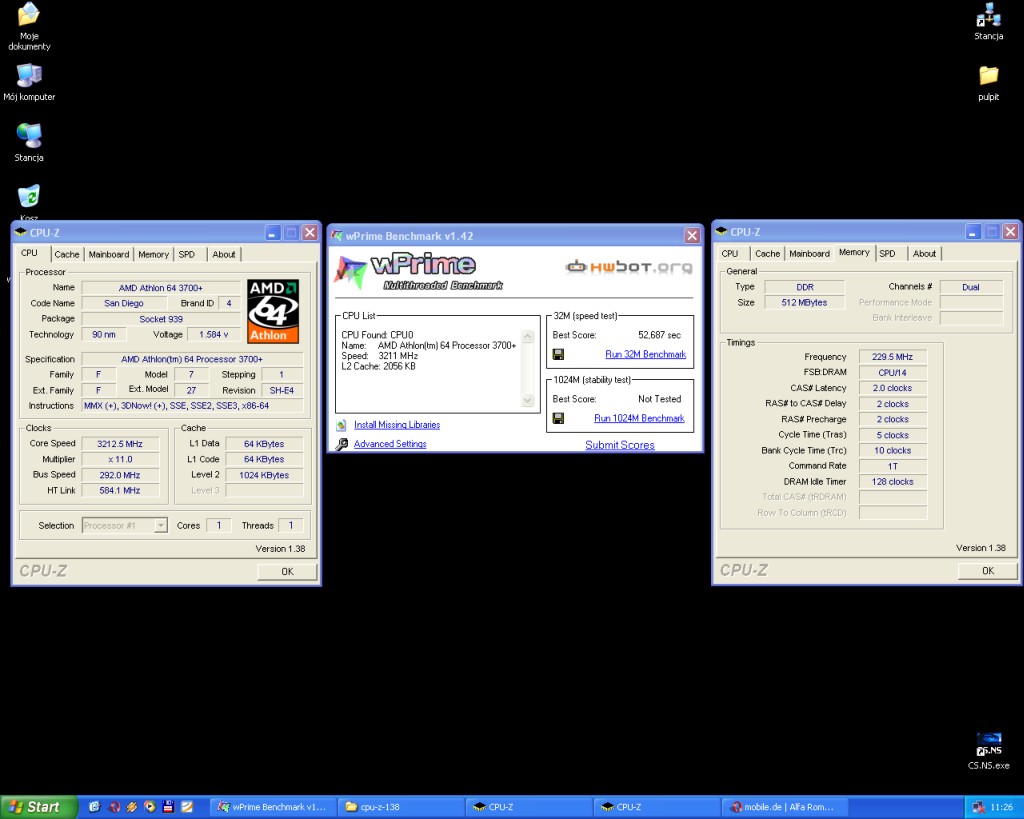The width and height of the screenshot is (1024, 819).
Task: Click the HWBOT.org logo
Action: coord(629,266)
